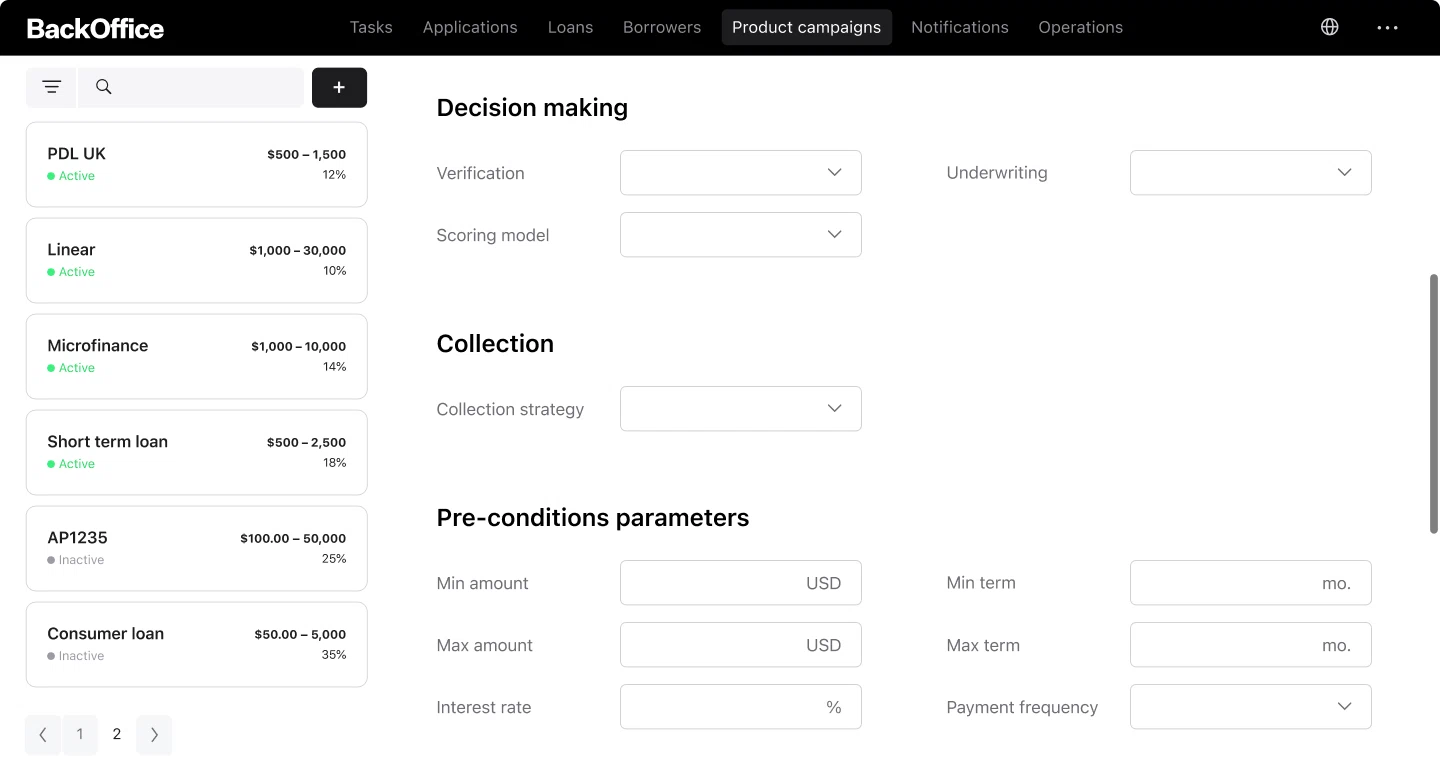Open the three-dot overflow menu
Screen dimensions: 1440x773
(x=1387, y=27)
